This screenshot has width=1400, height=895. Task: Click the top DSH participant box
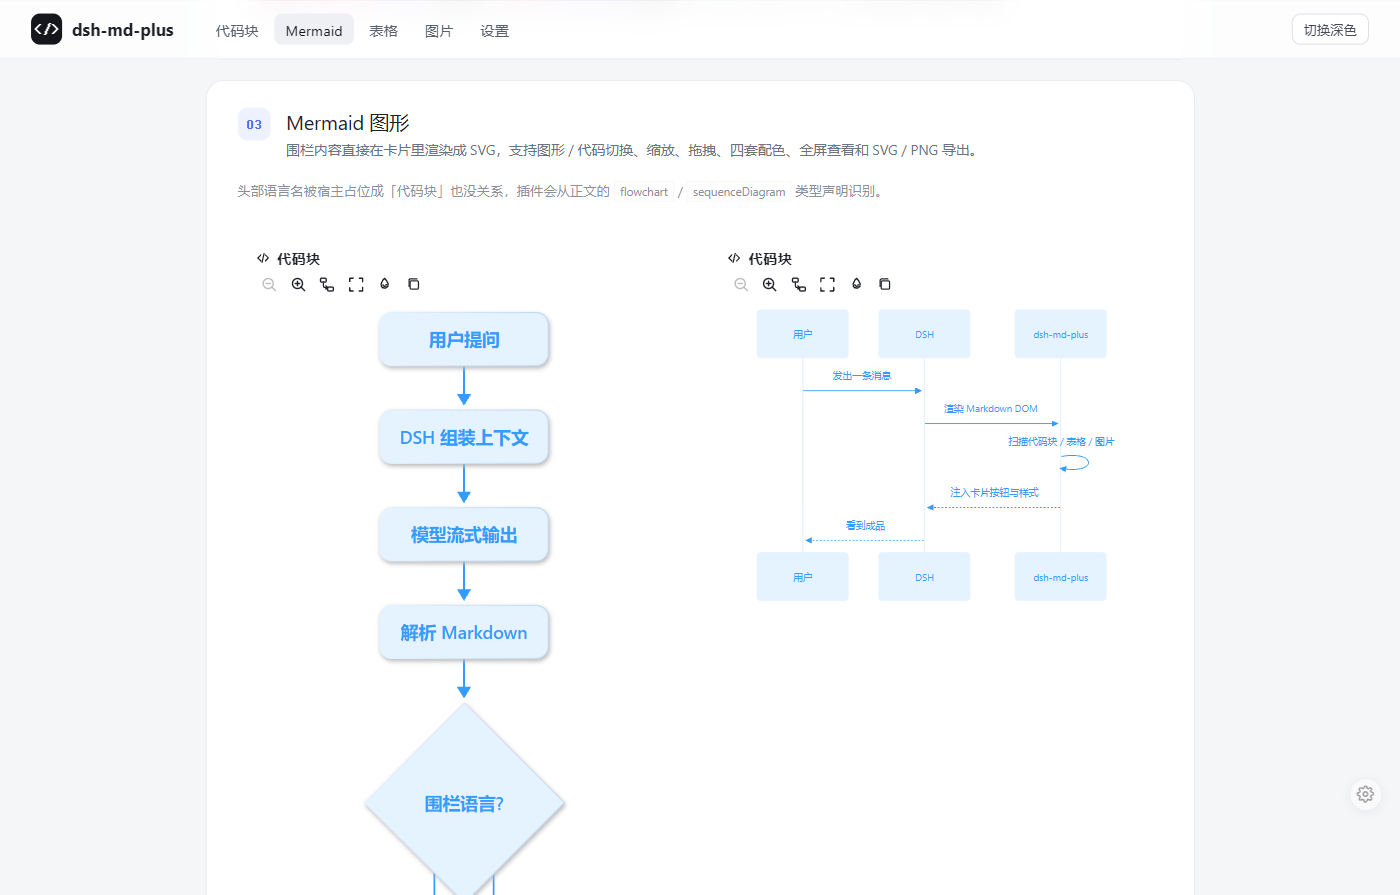click(x=924, y=334)
